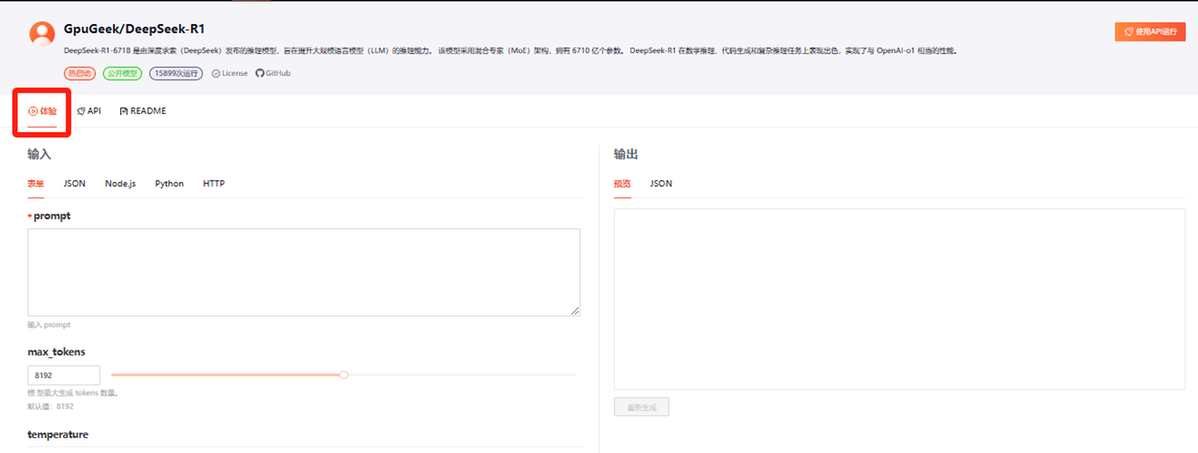This screenshot has height=453, width=1198.
Task: Click the 热启动 tag
Action: coord(80,73)
